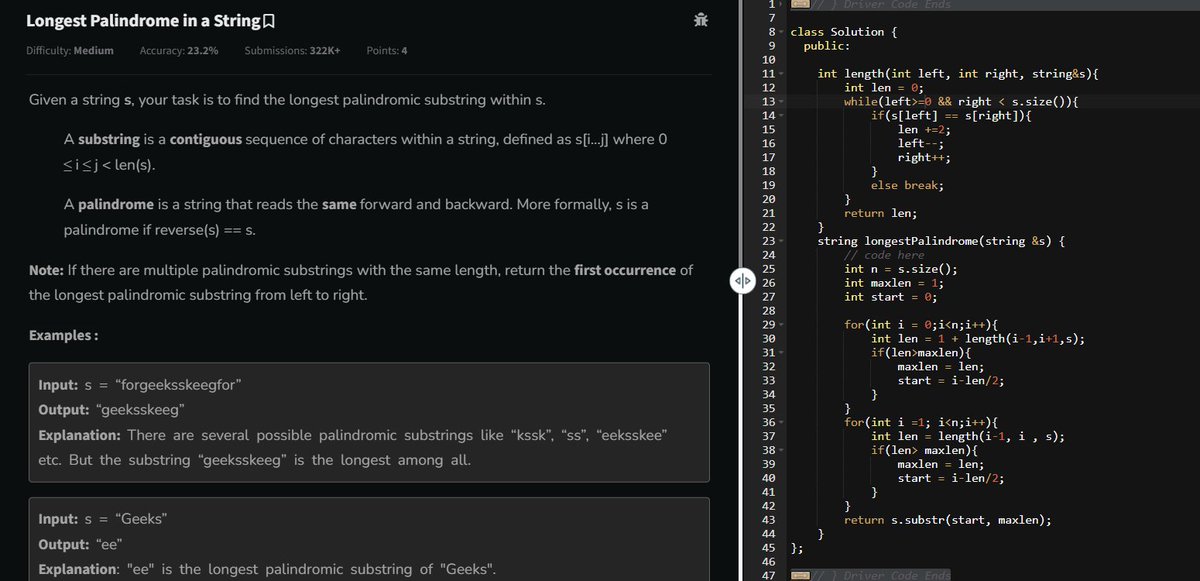
Task: Click the output "ee" text
Action: click(107, 545)
